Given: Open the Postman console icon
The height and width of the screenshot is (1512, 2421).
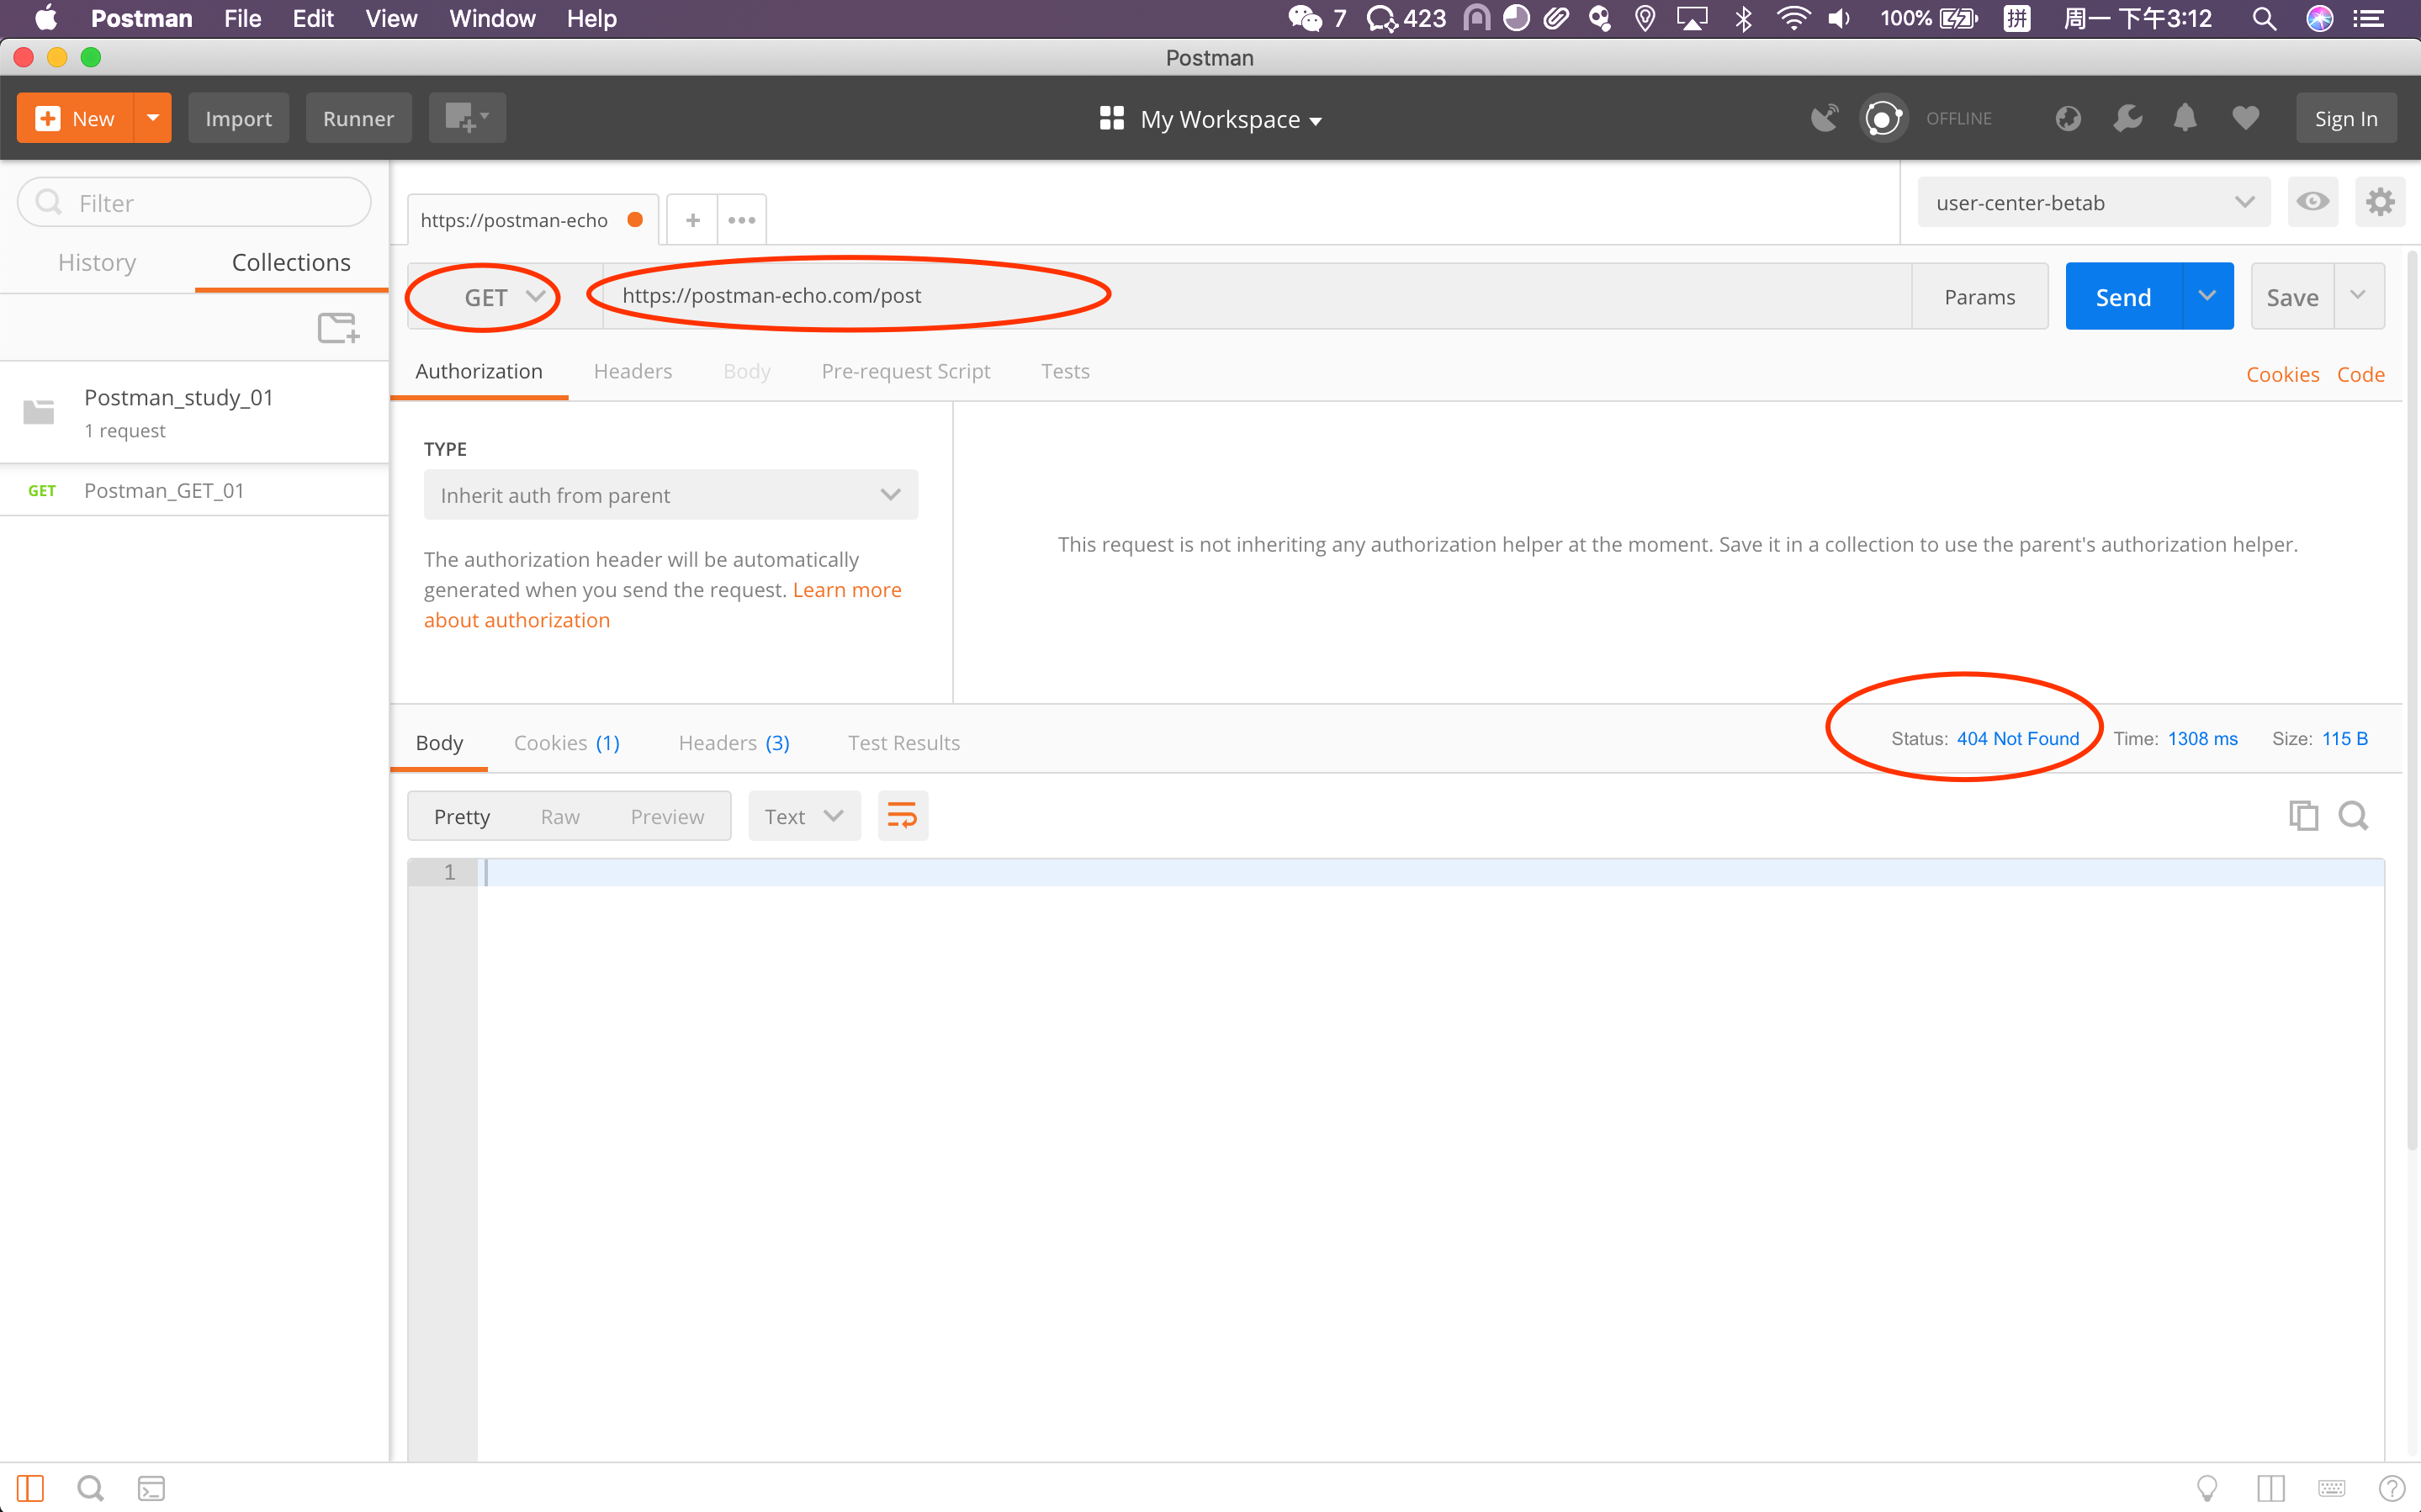Looking at the screenshot, I should point(151,1488).
